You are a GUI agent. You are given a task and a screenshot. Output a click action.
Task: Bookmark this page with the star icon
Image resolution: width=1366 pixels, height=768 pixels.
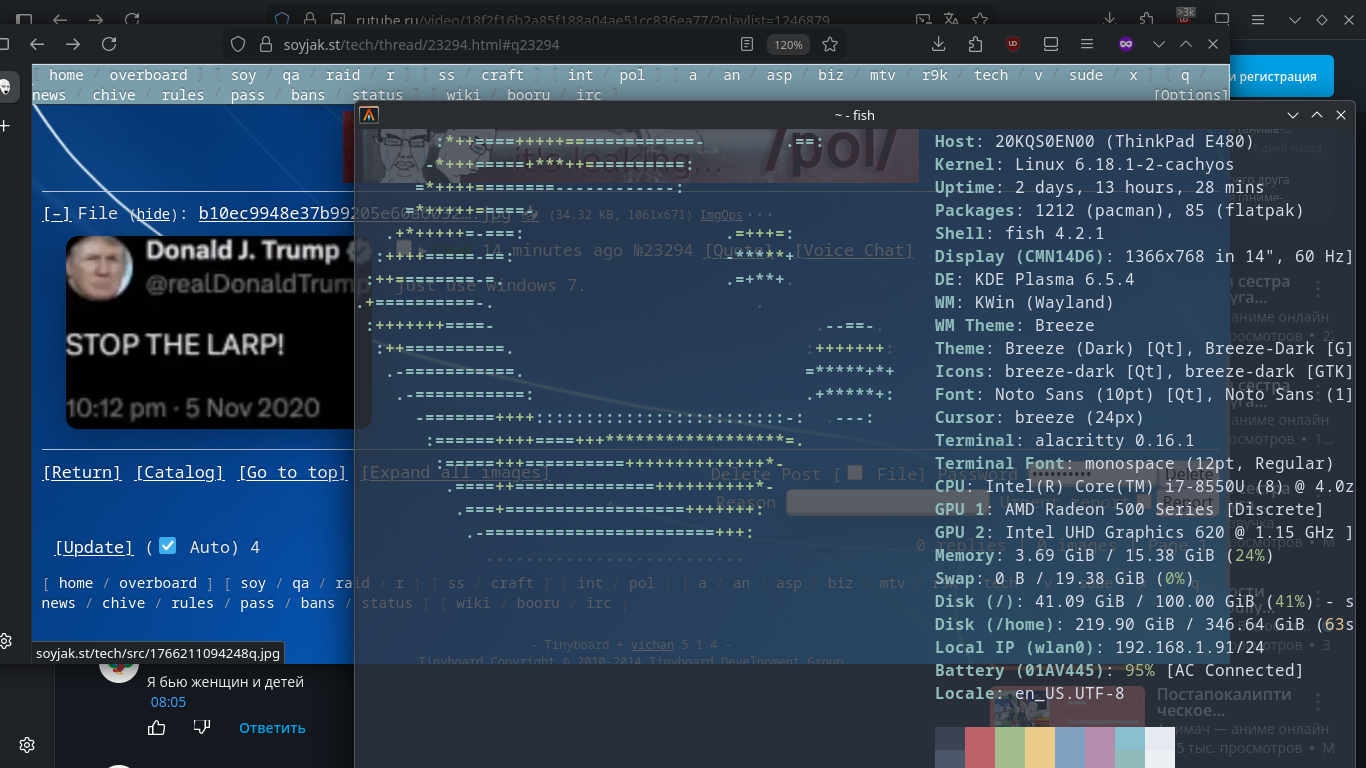pos(829,44)
